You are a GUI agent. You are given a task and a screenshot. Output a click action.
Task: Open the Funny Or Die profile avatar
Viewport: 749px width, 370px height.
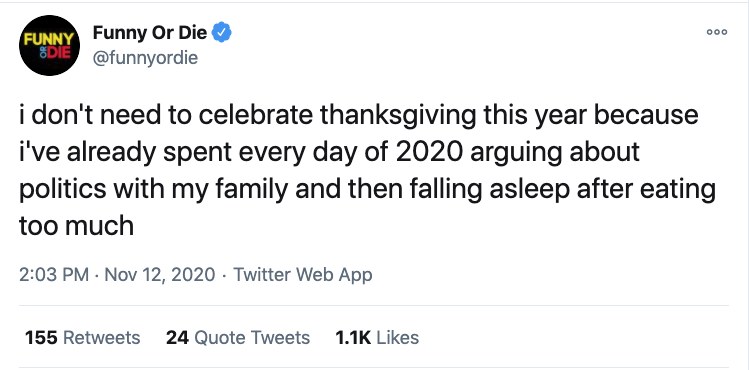(x=49, y=45)
